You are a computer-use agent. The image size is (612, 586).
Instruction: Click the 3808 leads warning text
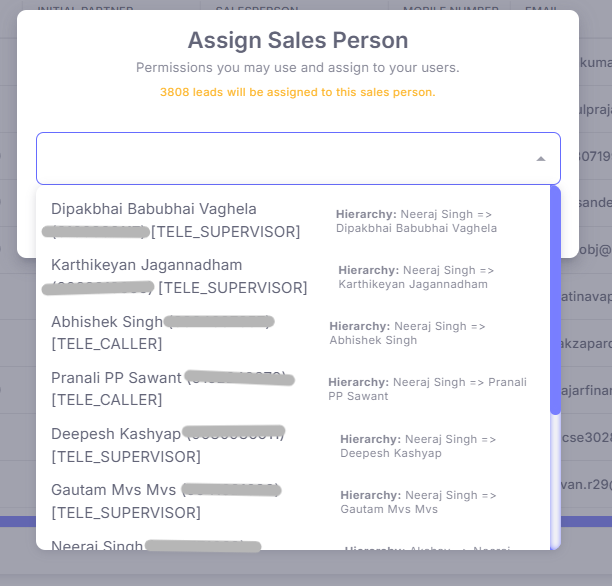[298, 92]
